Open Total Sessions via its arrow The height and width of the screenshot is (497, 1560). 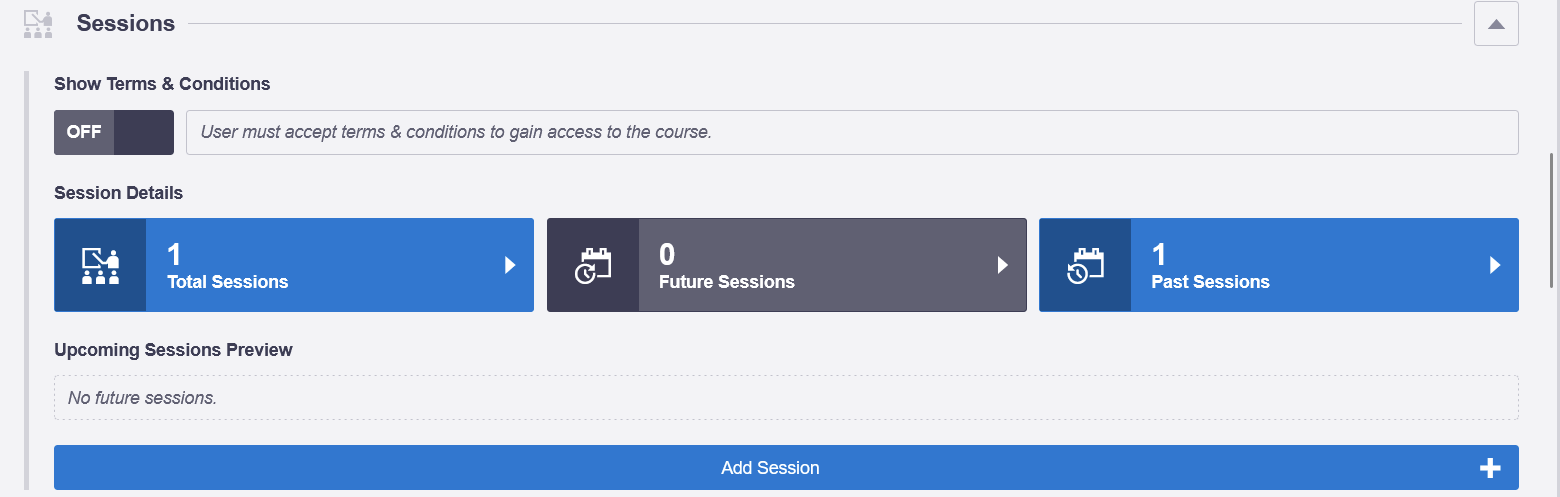[x=510, y=265]
